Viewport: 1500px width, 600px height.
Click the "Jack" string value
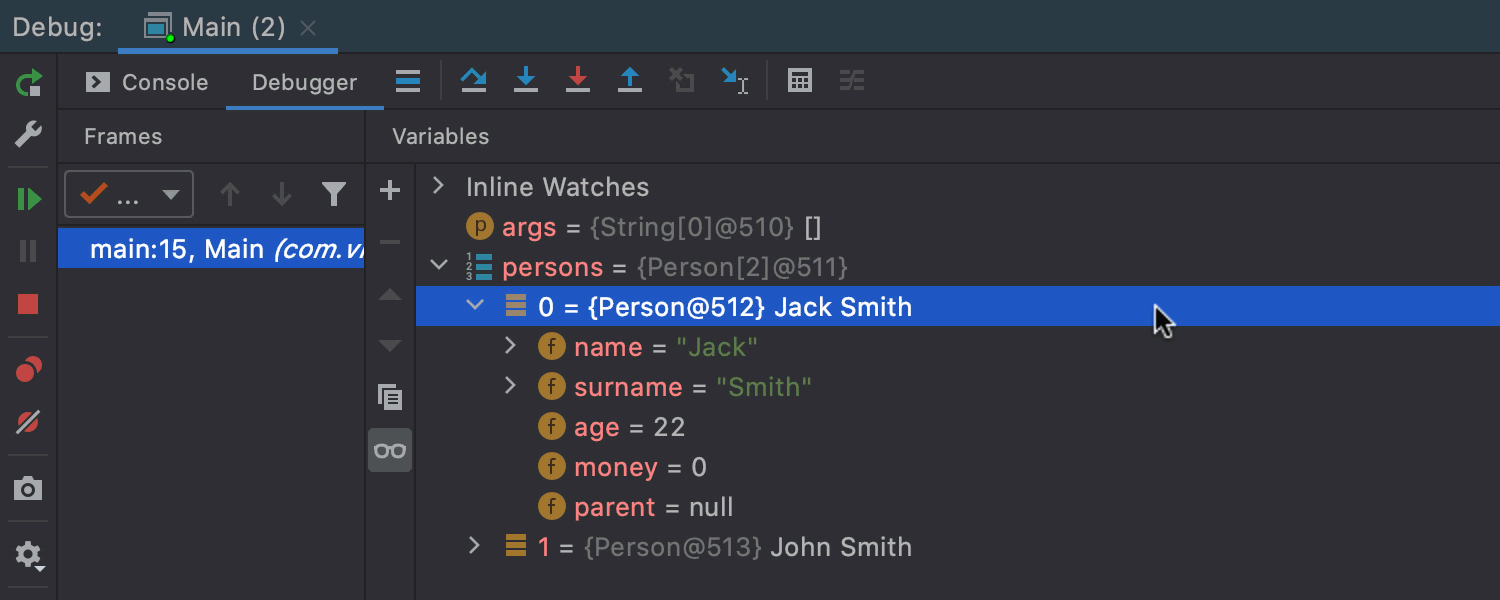click(717, 347)
